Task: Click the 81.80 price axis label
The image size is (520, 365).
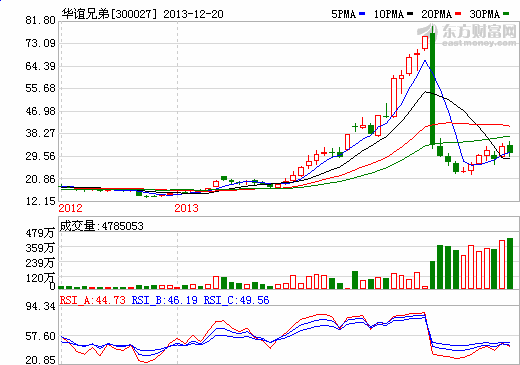Action: pos(40,21)
